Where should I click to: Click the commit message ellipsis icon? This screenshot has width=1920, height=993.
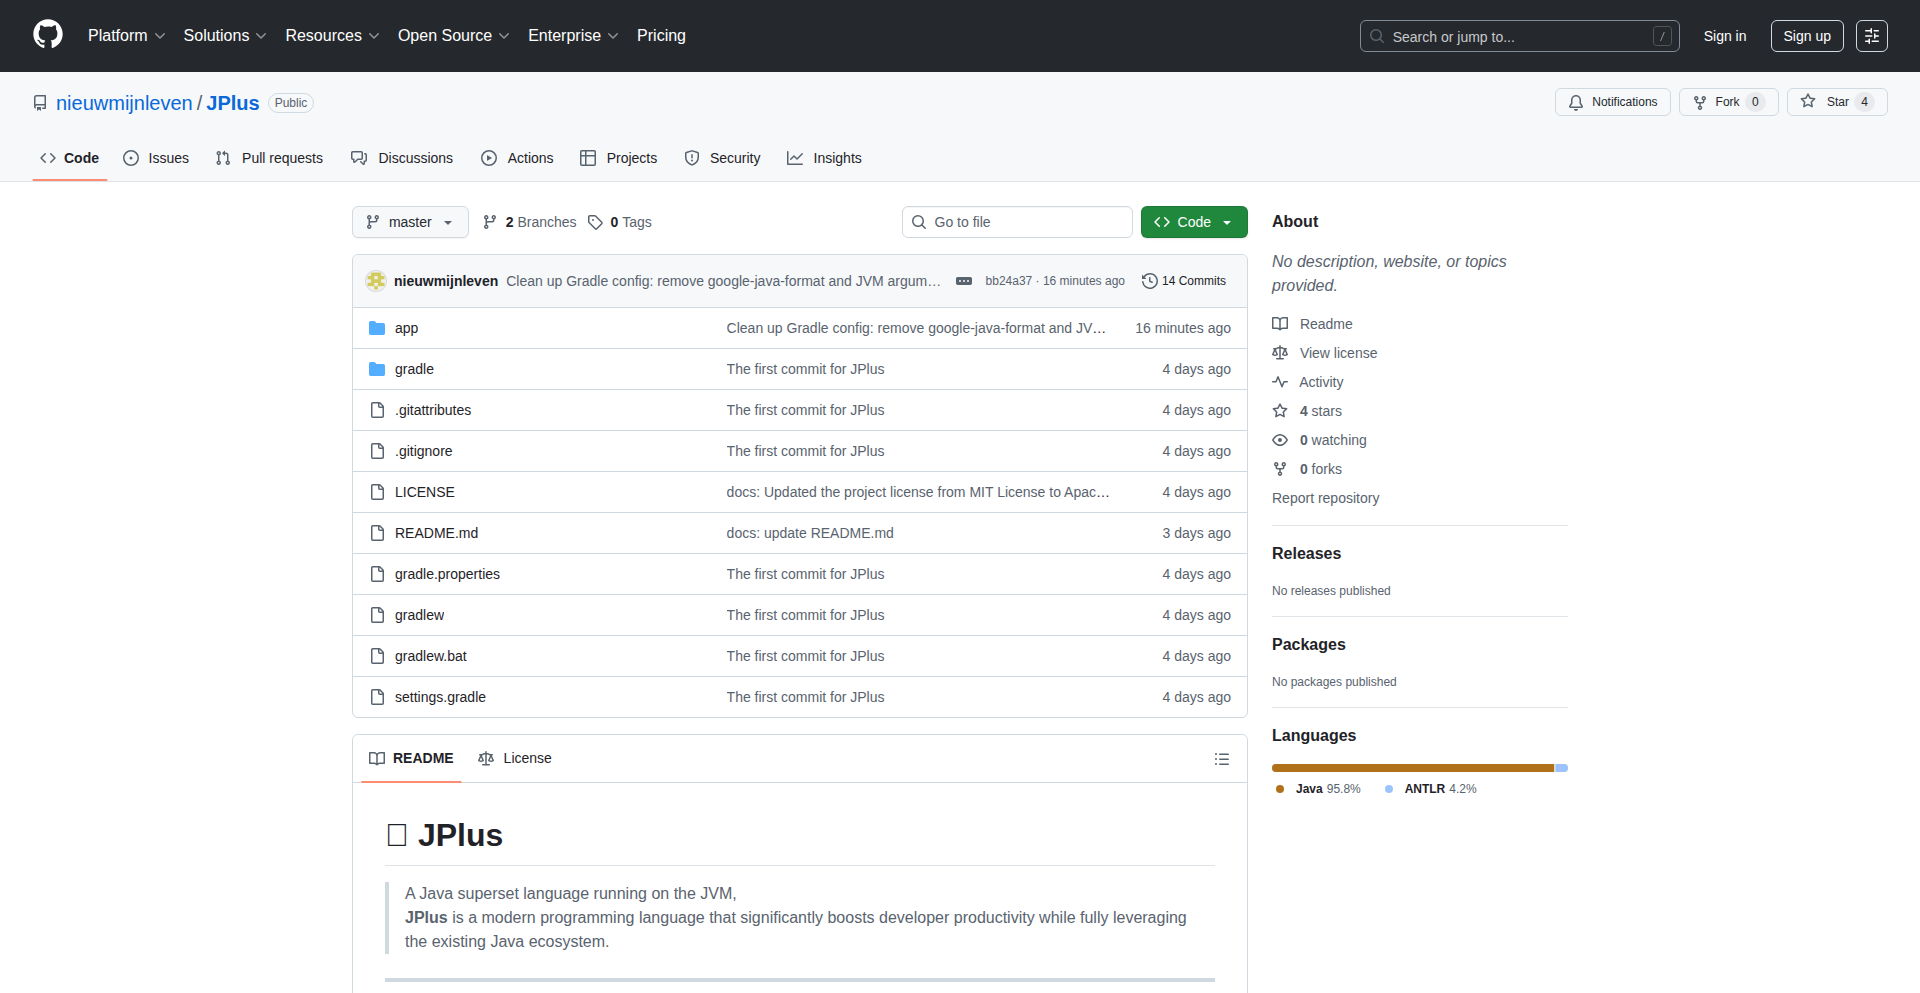tap(963, 281)
